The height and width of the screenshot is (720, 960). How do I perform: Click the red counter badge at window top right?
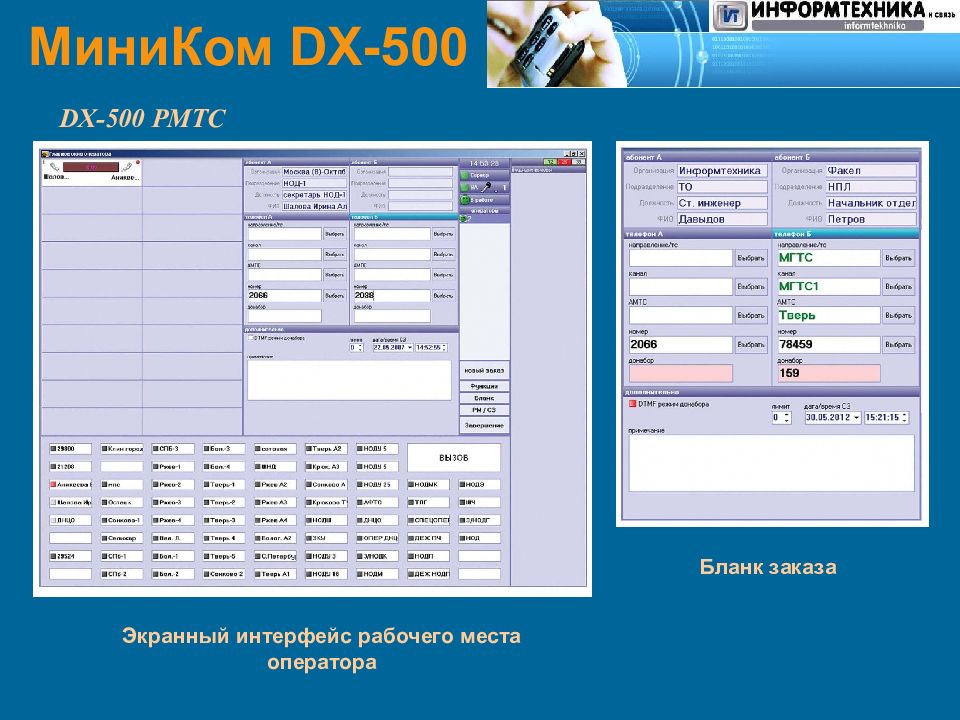[564, 162]
